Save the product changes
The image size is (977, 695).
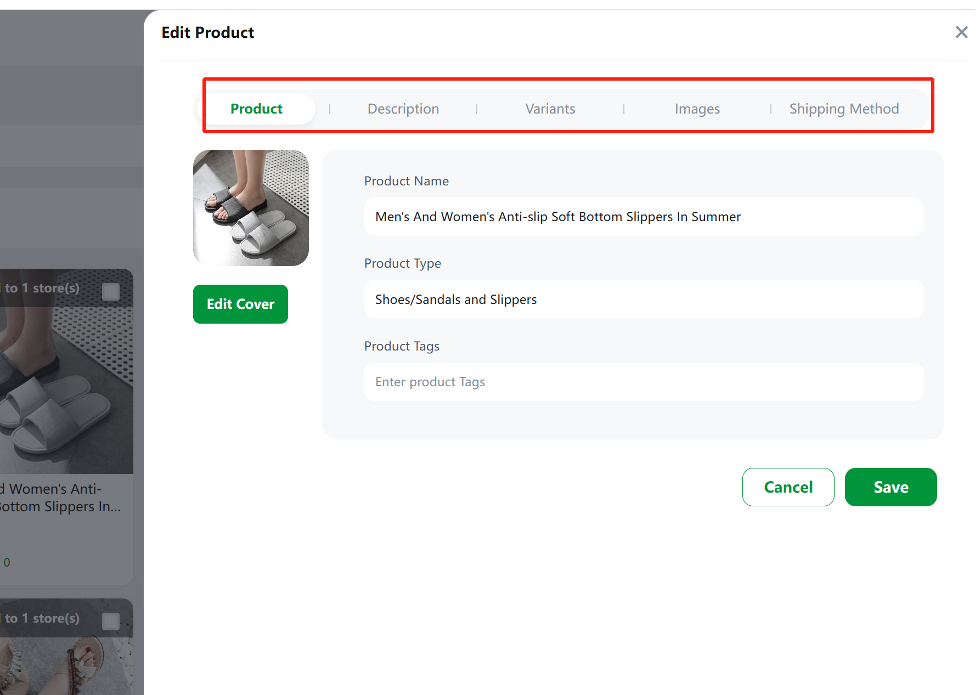[890, 487]
